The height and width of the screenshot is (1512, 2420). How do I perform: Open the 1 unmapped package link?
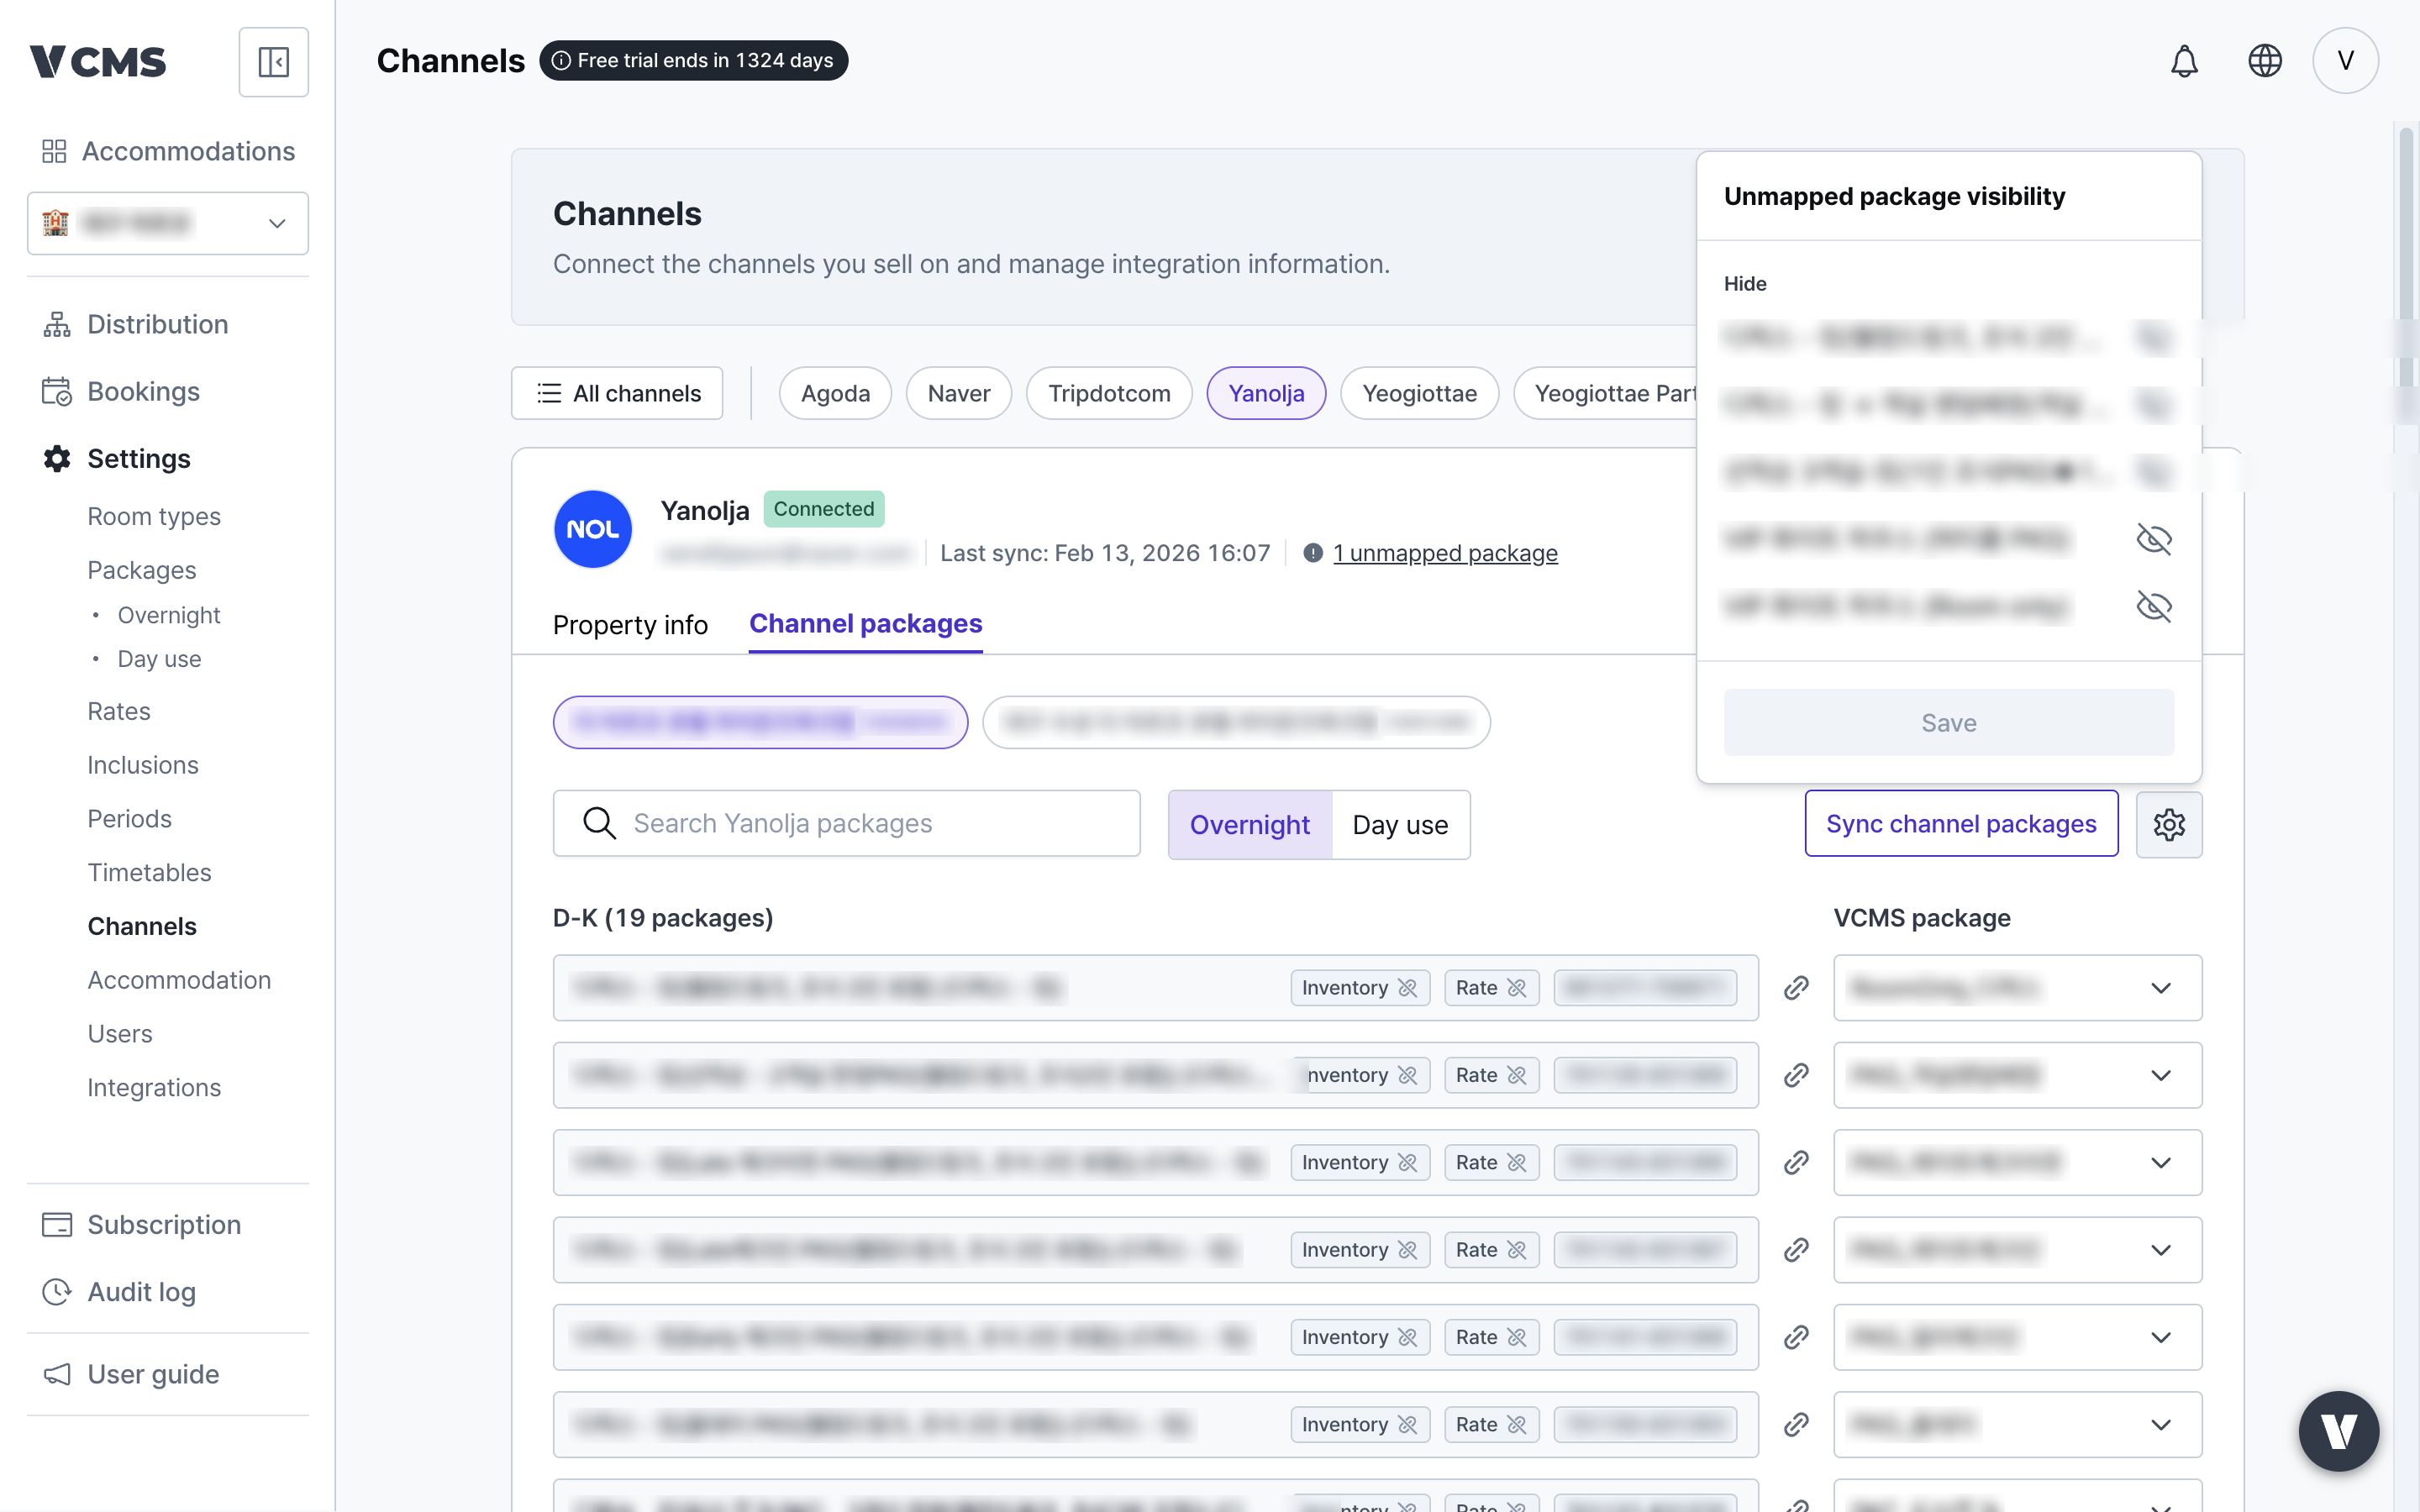pos(1445,553)
